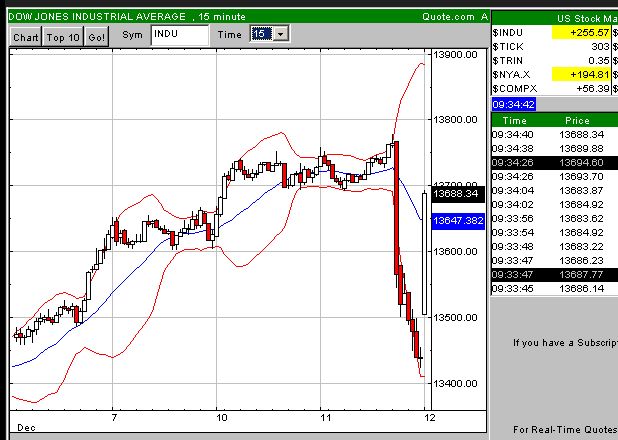This screenshot has height=440, width=618.
Task: Select the trade row priced 13686.23
Action: coord(555,261)
